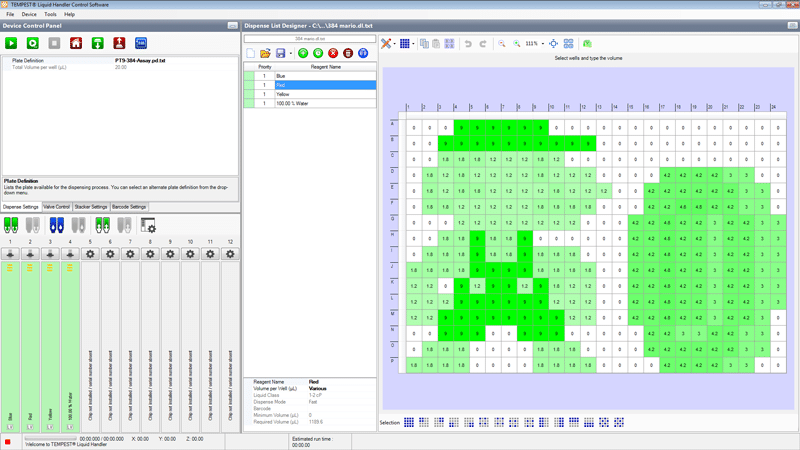The image size is (800, 450).
Task: Click the undo arrow in plate toolbar
Action: click(468, 44)
